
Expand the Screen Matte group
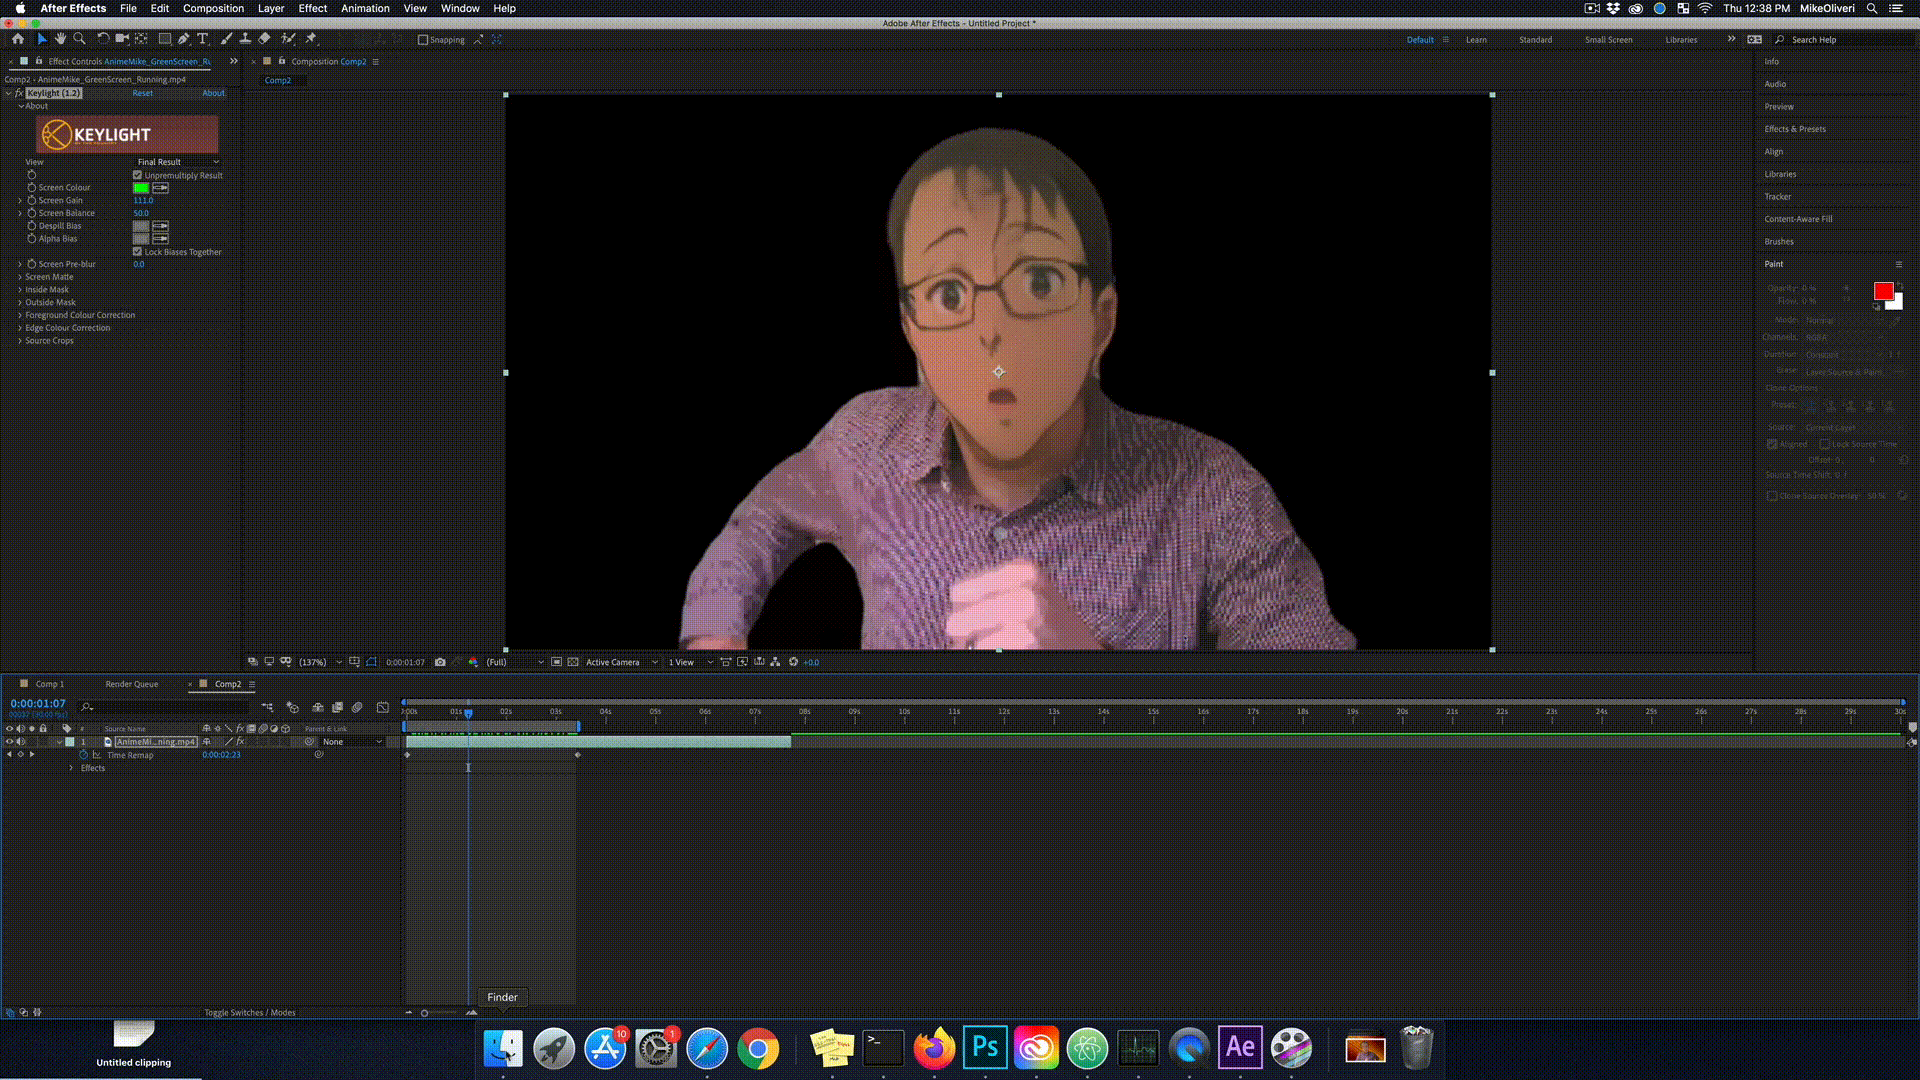coord(20,277)
